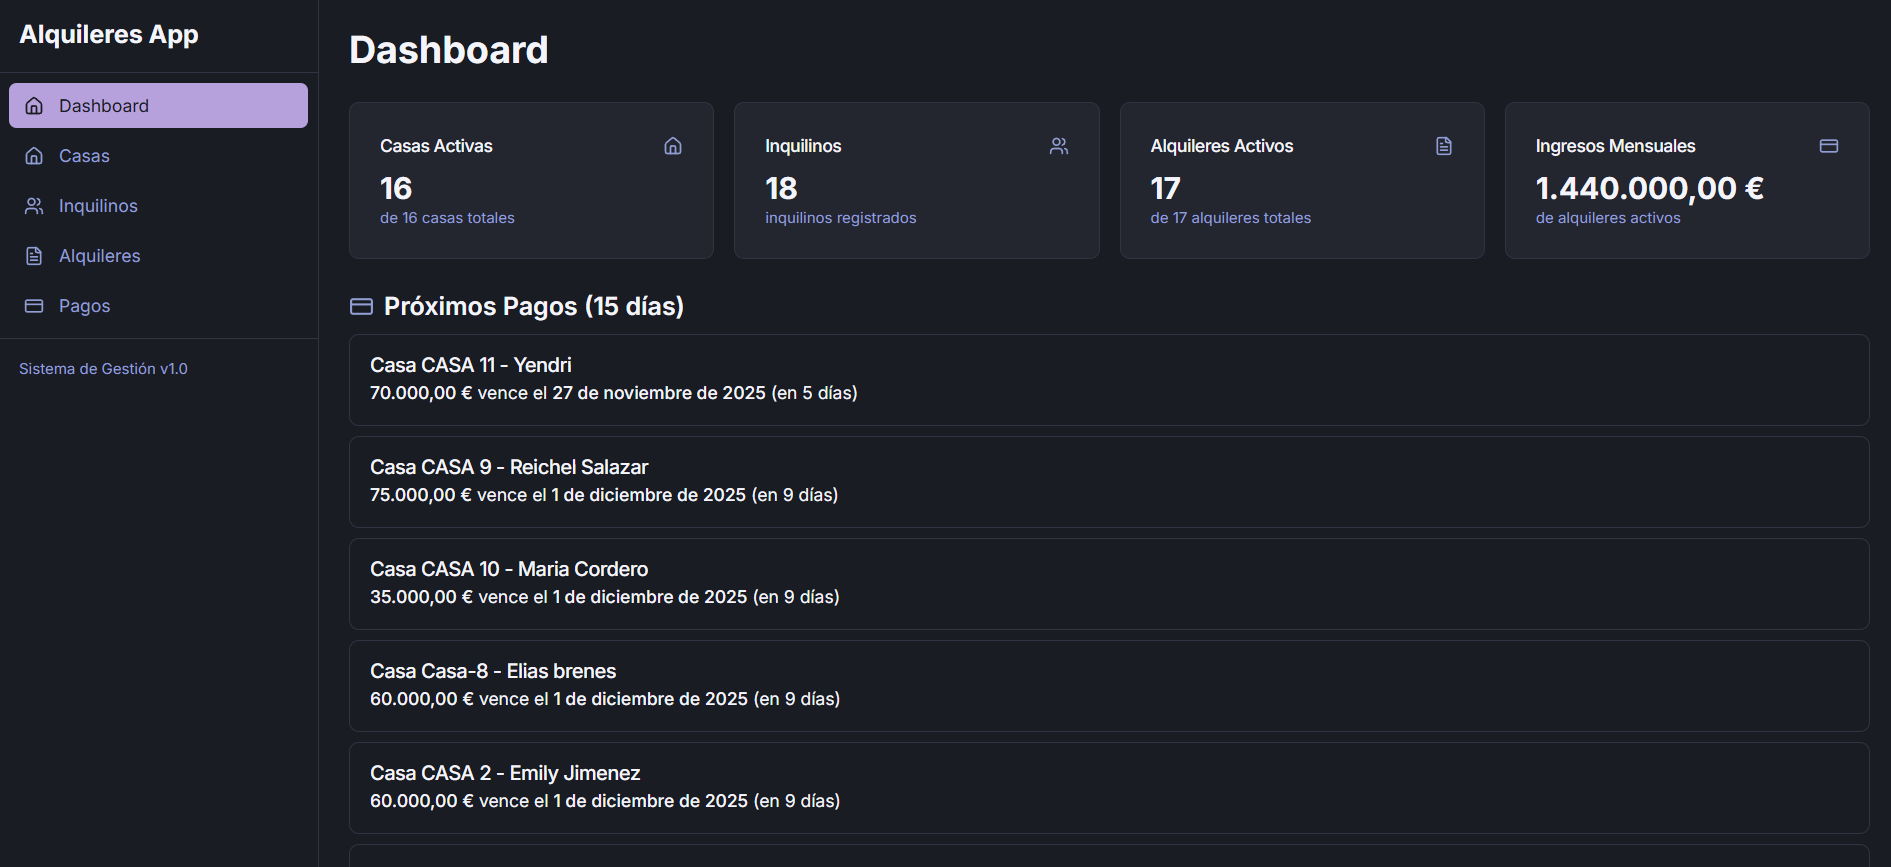Click the 70.000,00 € due 27 de noviembre line
This screenshot has height=867, width=1891.
point(614,393)
